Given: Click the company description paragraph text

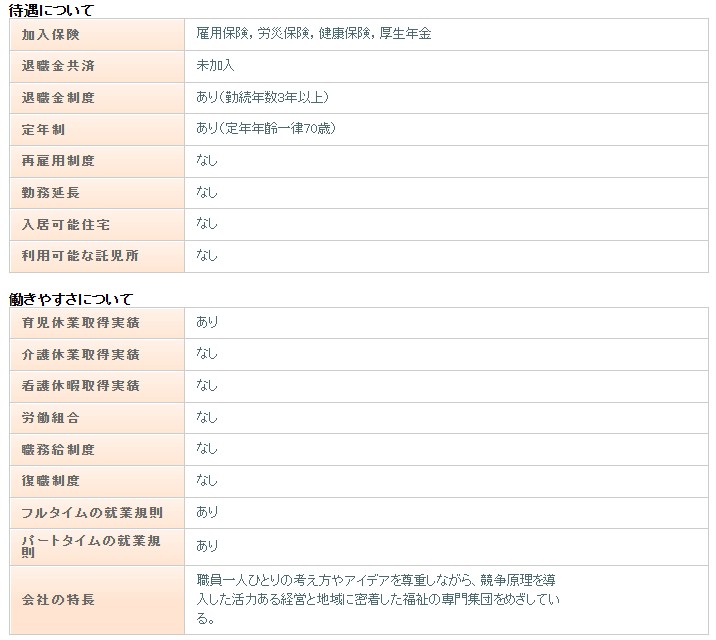Looking at the screenshot, I should [378, 599].
